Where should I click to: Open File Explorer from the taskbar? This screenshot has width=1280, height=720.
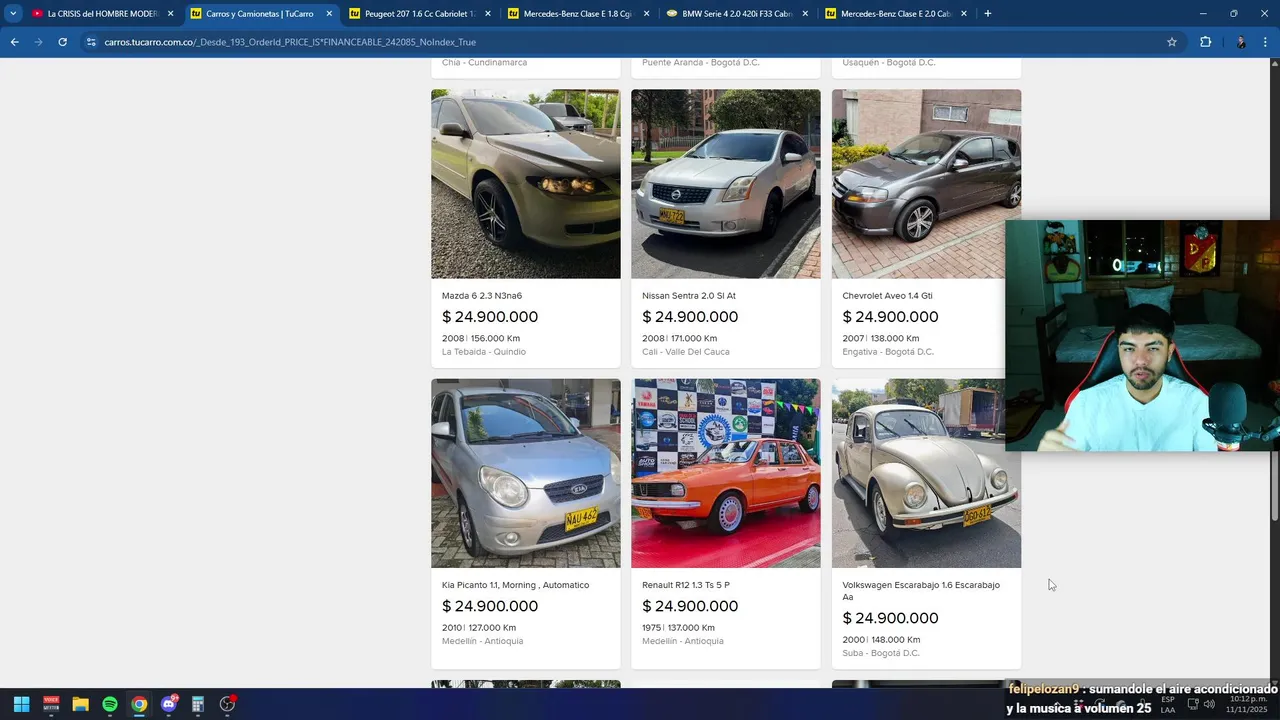click(80, 704)
